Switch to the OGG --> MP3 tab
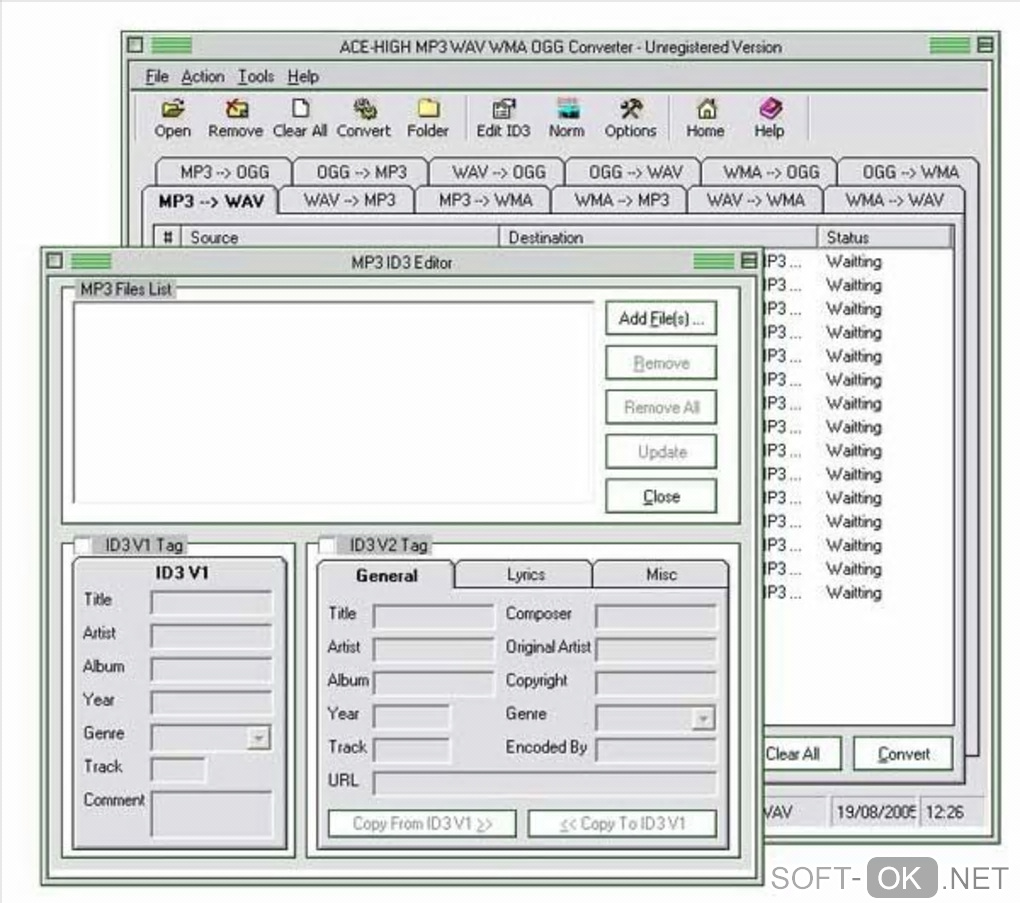This screenshot has width=1020, height=903. (x=362, y=172)
